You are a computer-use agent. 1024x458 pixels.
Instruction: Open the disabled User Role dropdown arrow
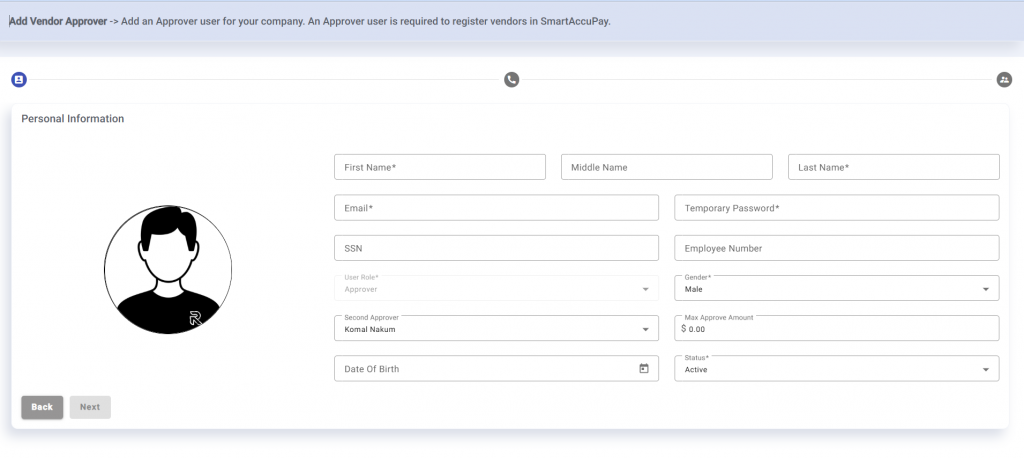(x=644, y=289)
